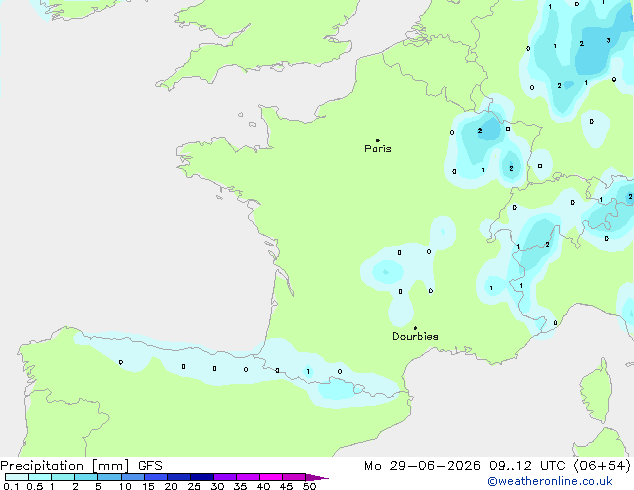This screenshot has width=634, height=490.
Task: Click the Paris city label
Action: coord(378,149)
